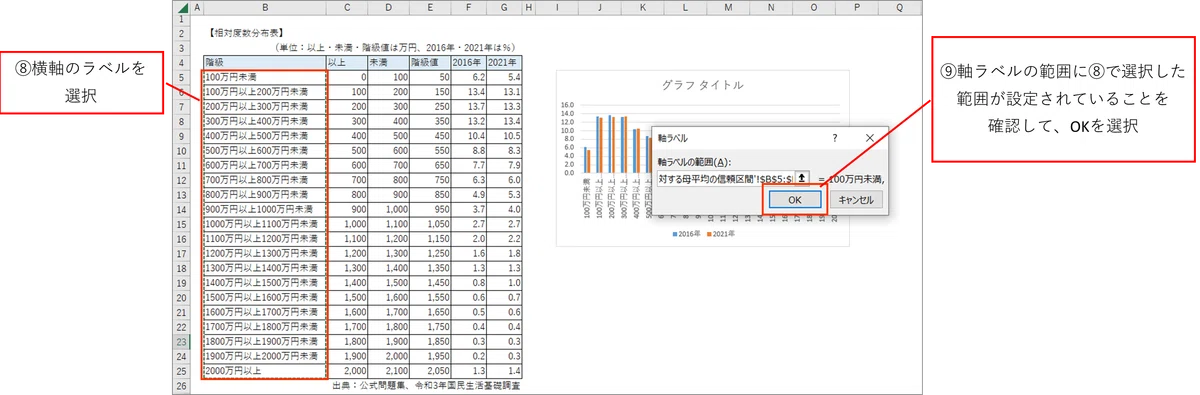Select the column G header
The image size is (1200, 395).
pyautogui.click(x=504, y=8)
